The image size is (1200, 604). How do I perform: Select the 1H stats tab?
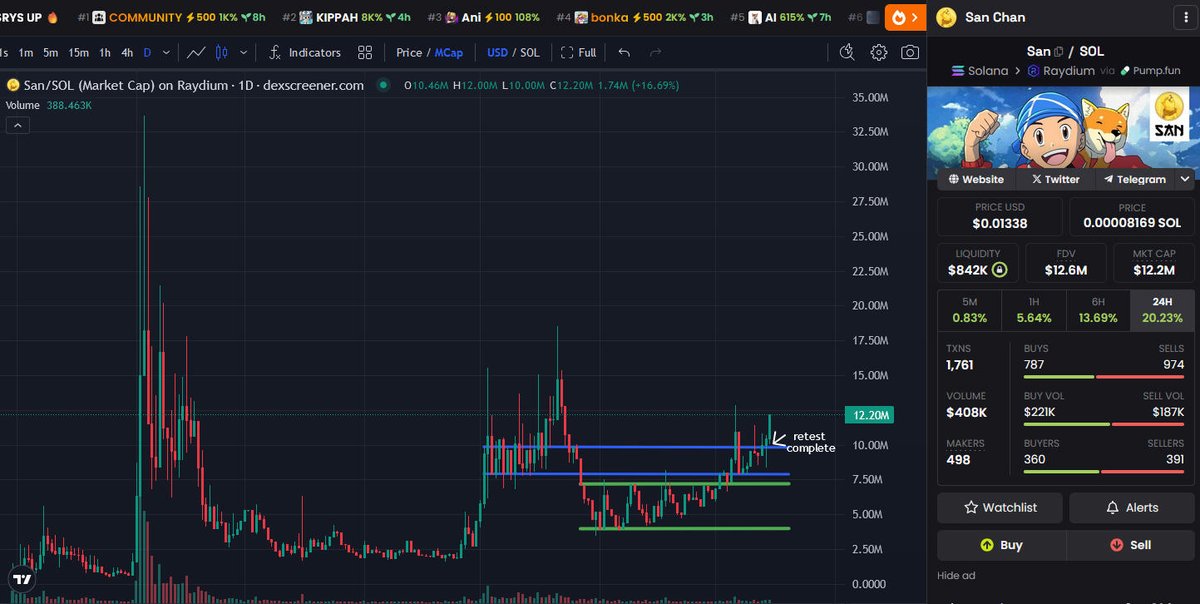click(1033, 310)
